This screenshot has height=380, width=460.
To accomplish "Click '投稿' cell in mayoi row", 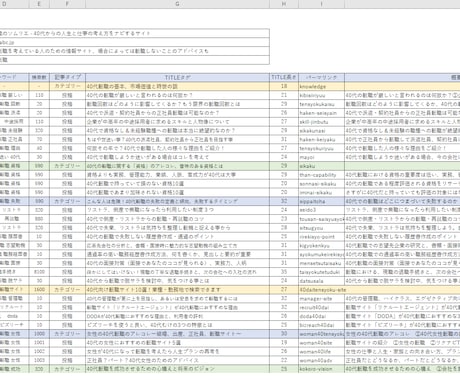I will (67, 157).
